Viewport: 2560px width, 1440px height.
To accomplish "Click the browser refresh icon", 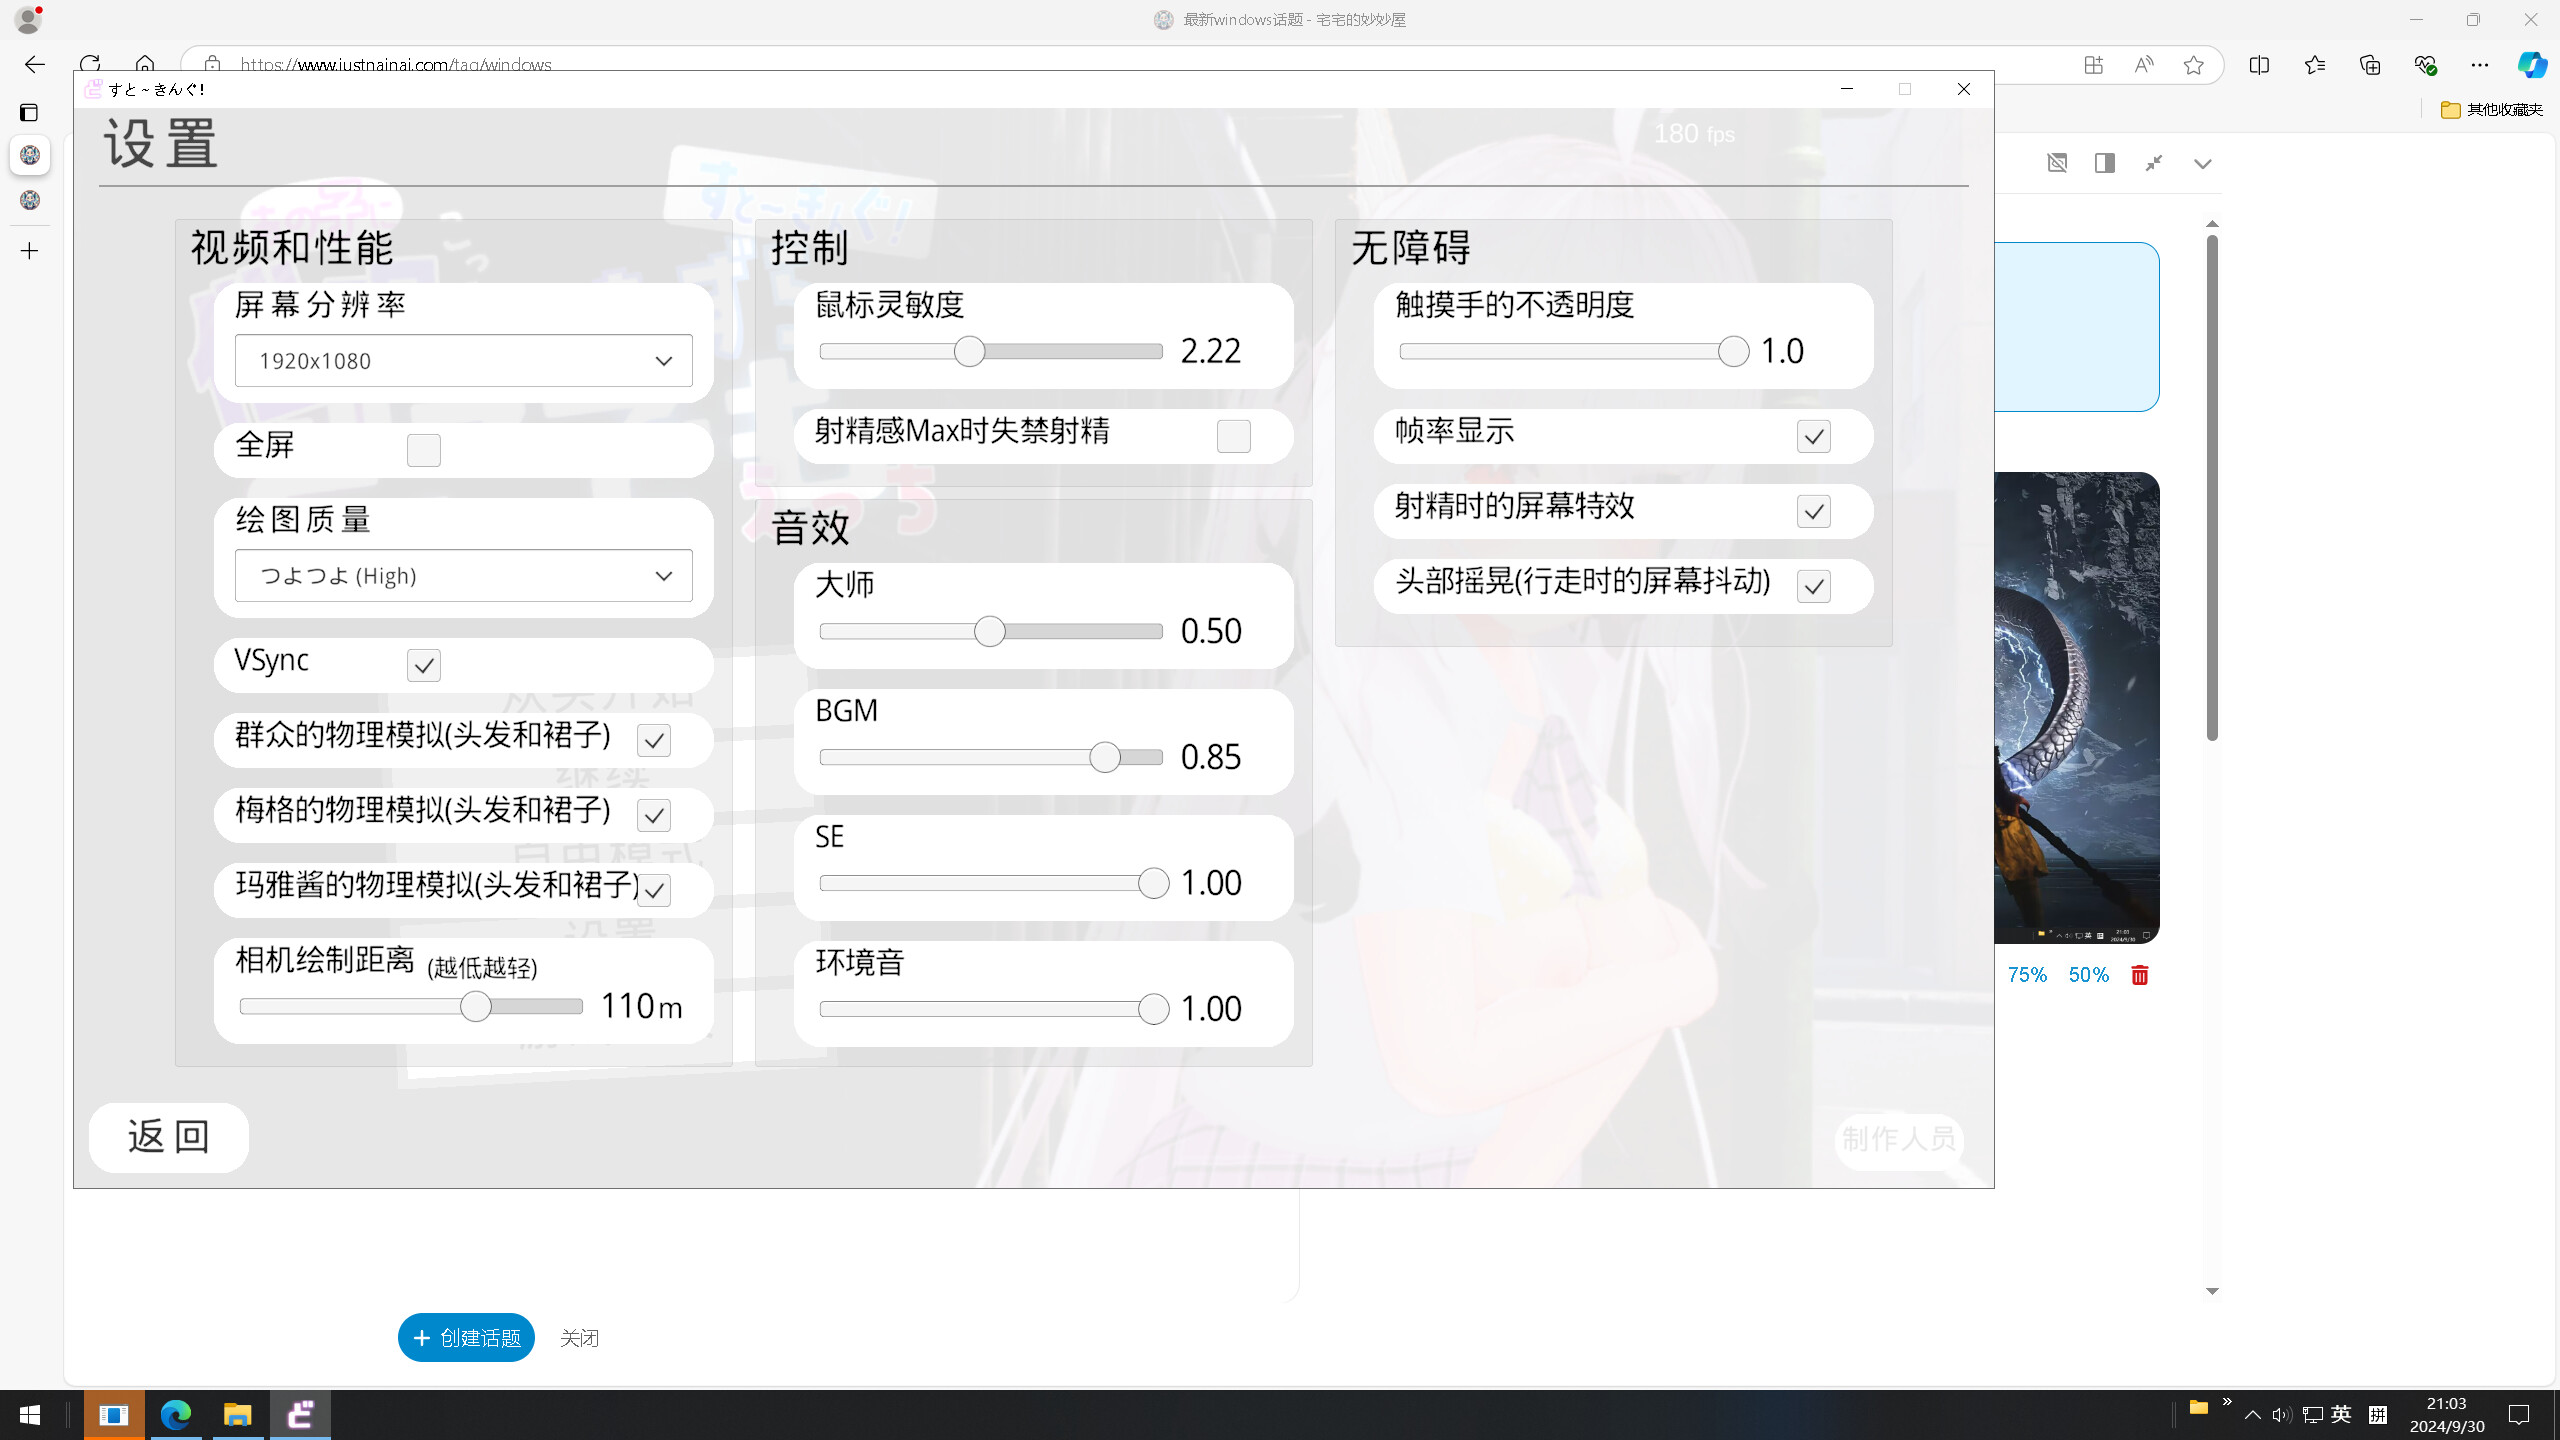I will click(90, 62).
